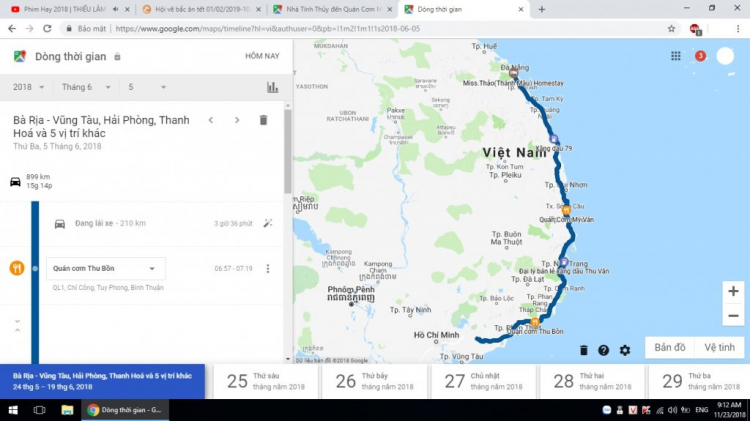Click the car icon next to 899 km
This screenshot has height=421, width=750.
click(x=15, y=181)
